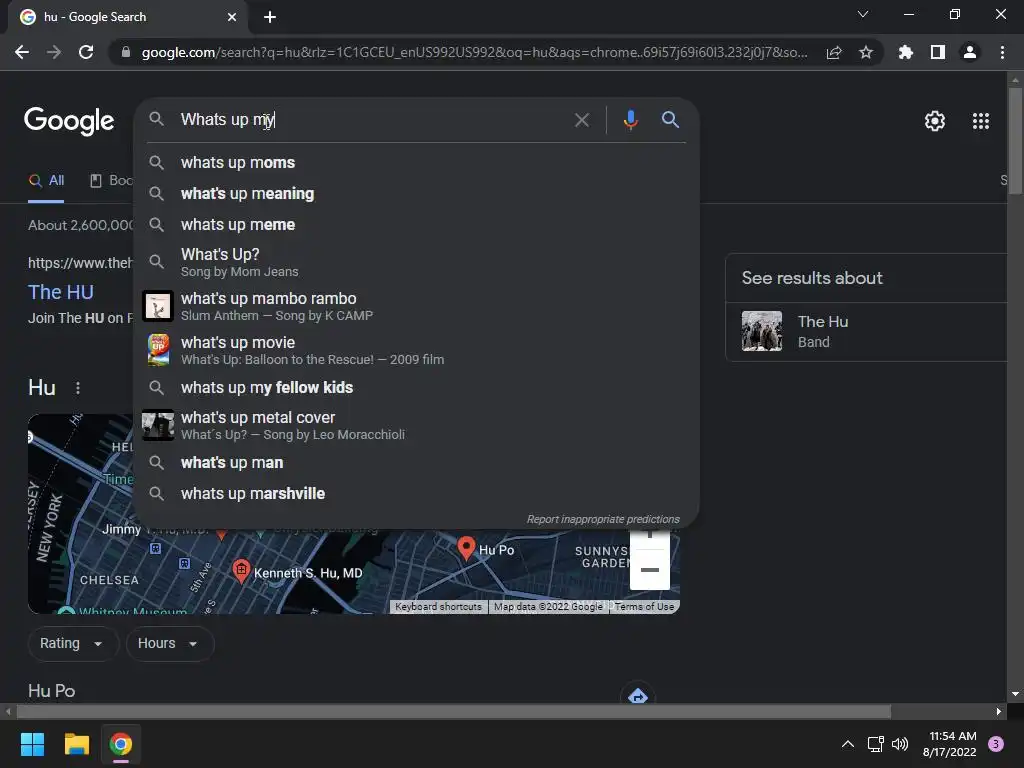
Task: Select suggestion 'whats up meme'
Action: pyautogui.click(x=416, y=225)
